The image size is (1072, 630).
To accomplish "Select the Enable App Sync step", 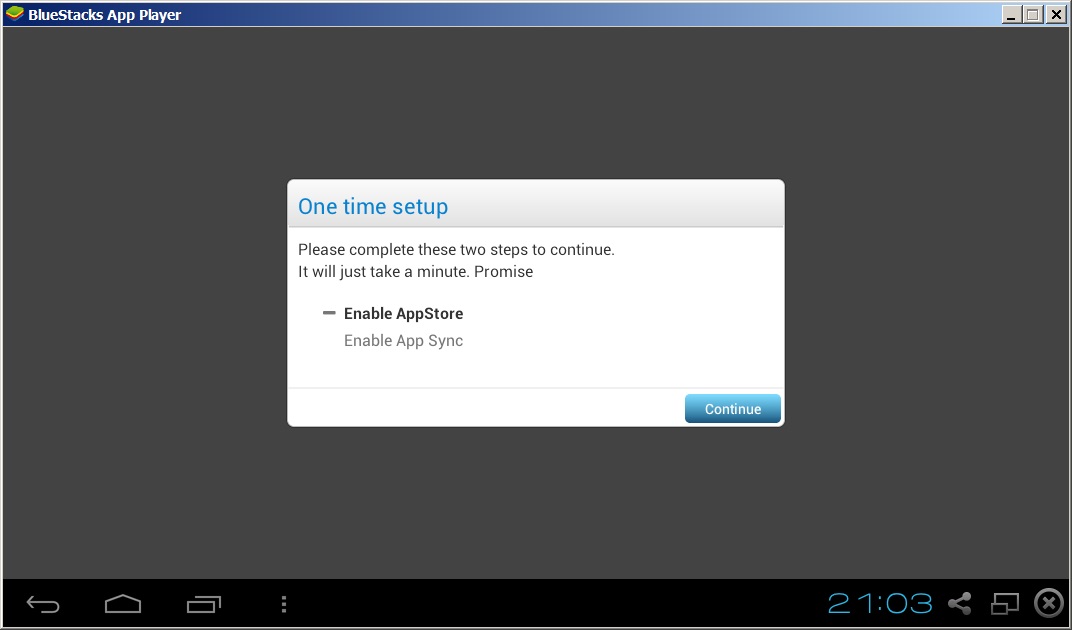I will pos(403,341).
